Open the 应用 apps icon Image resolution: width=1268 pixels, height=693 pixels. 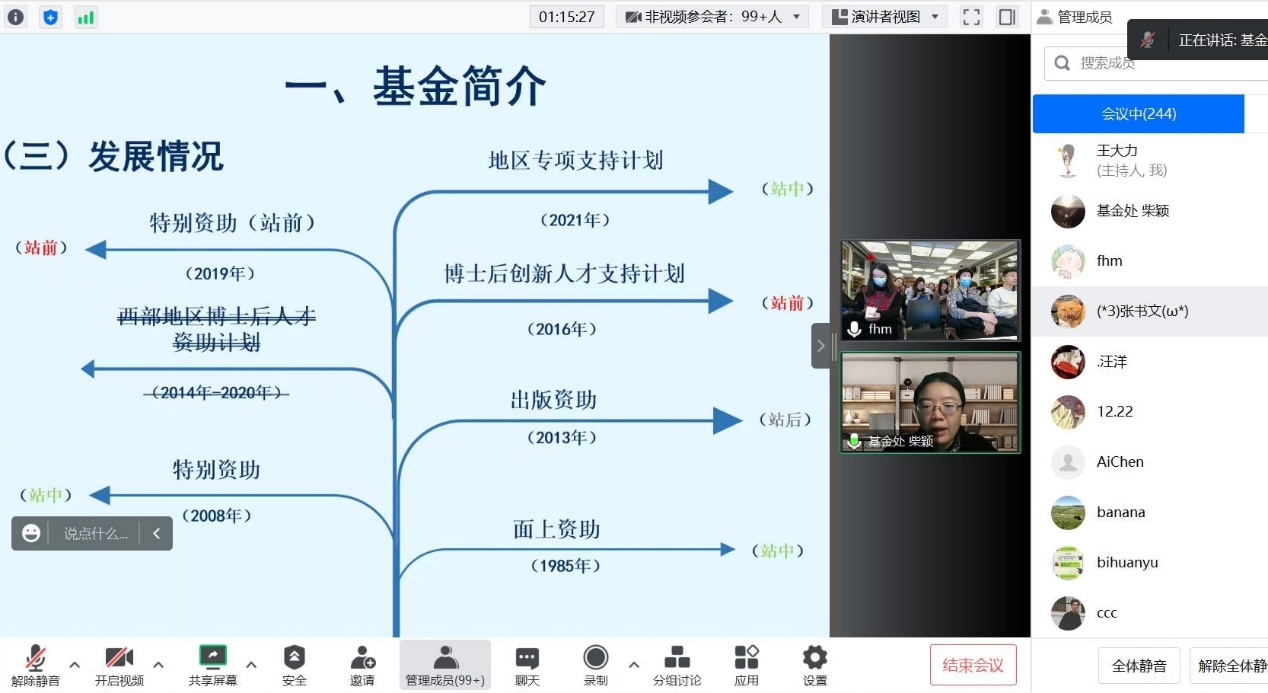pyautogui.click(x=746, y=665)
